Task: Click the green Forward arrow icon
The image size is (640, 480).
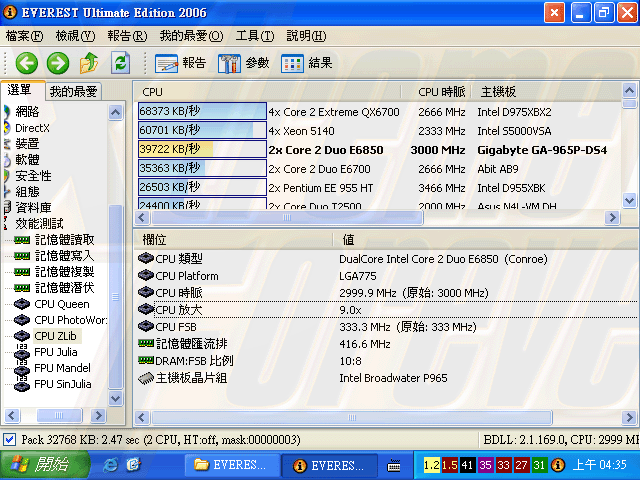Action: 58,63
